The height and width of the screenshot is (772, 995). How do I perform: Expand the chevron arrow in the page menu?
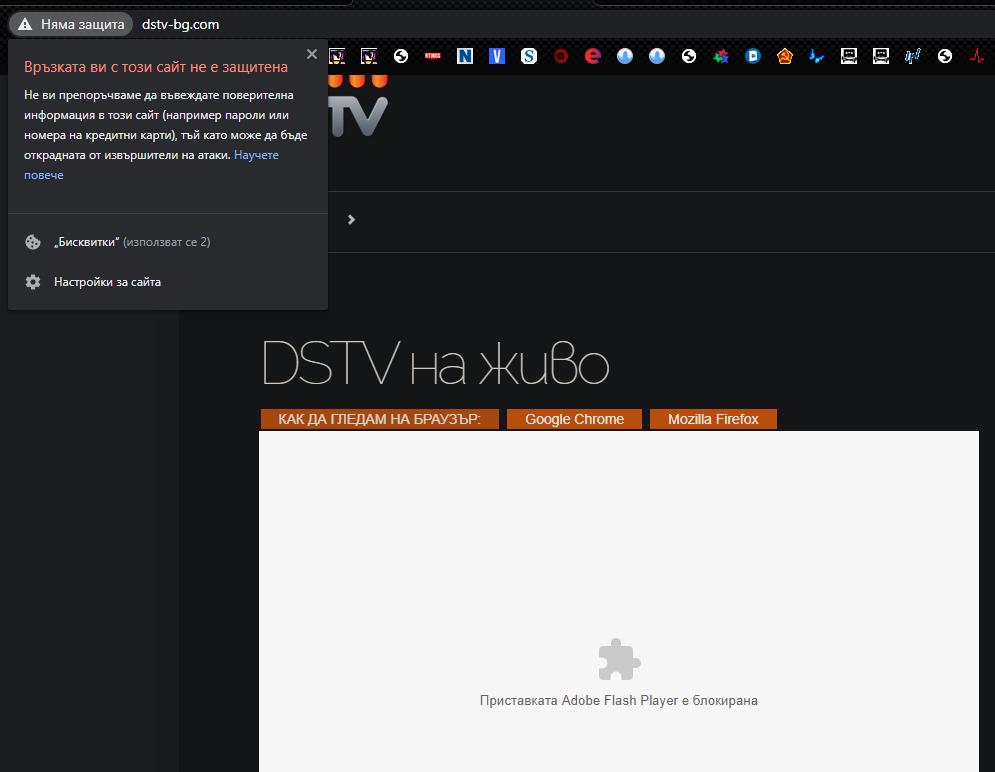351,219
